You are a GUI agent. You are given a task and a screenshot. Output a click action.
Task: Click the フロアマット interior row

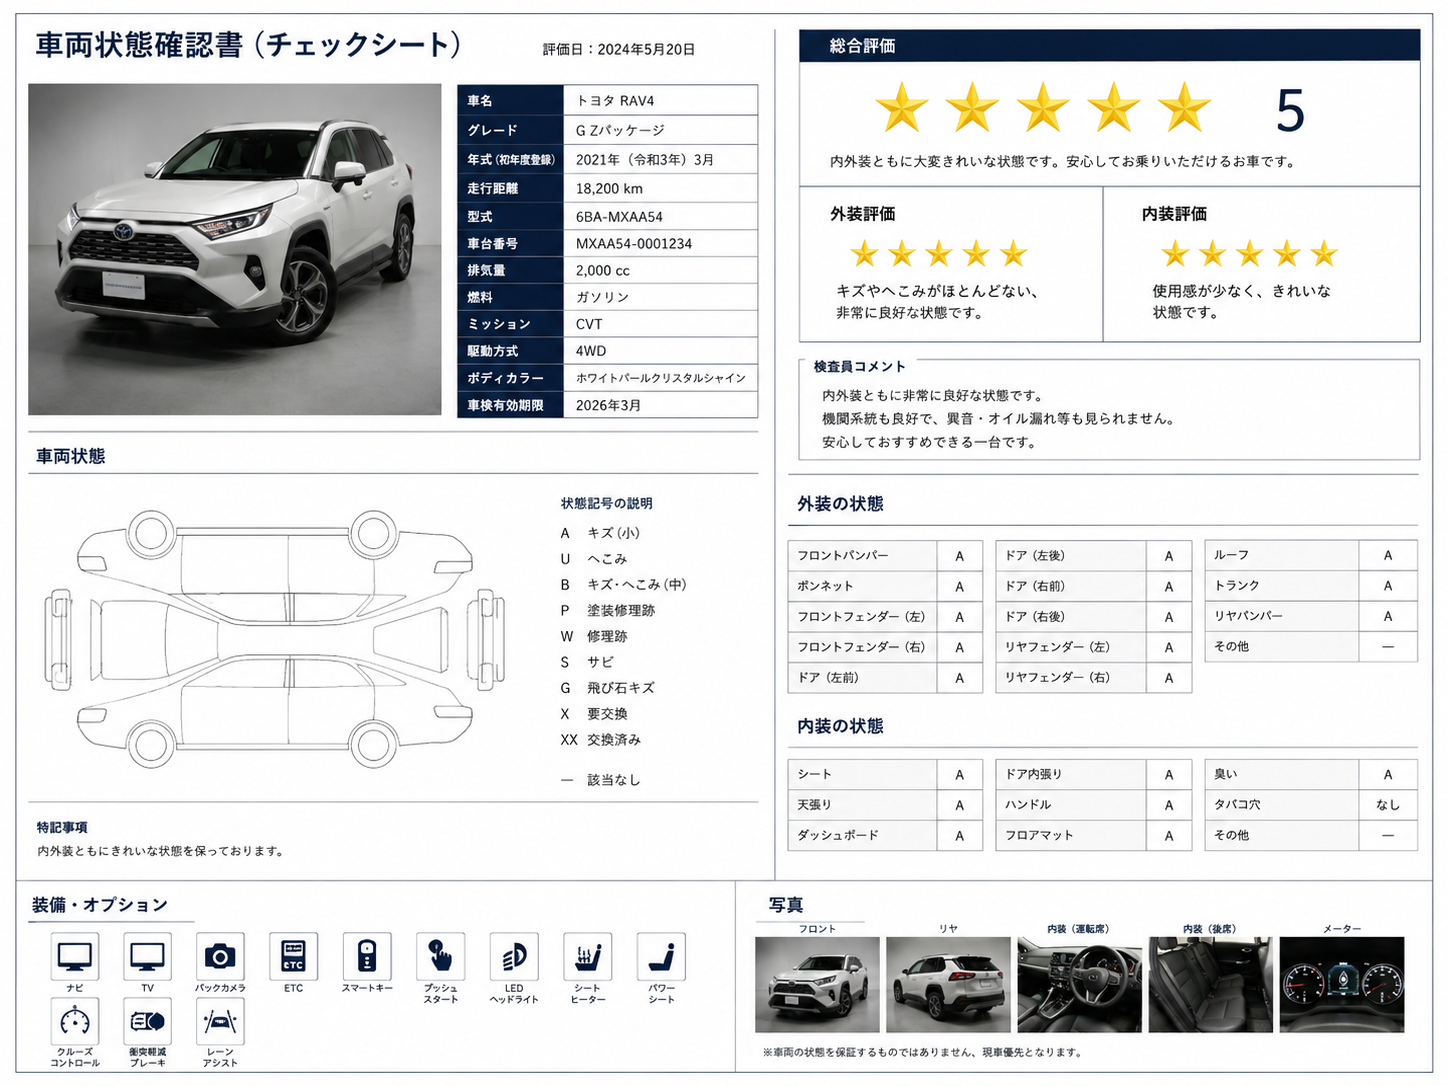tap(1094, 835)
